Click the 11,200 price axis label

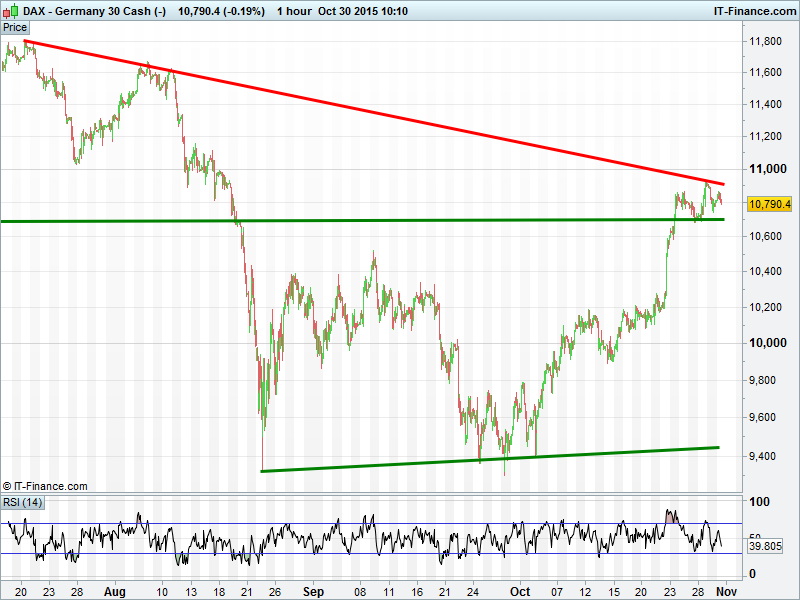(765, 136)
